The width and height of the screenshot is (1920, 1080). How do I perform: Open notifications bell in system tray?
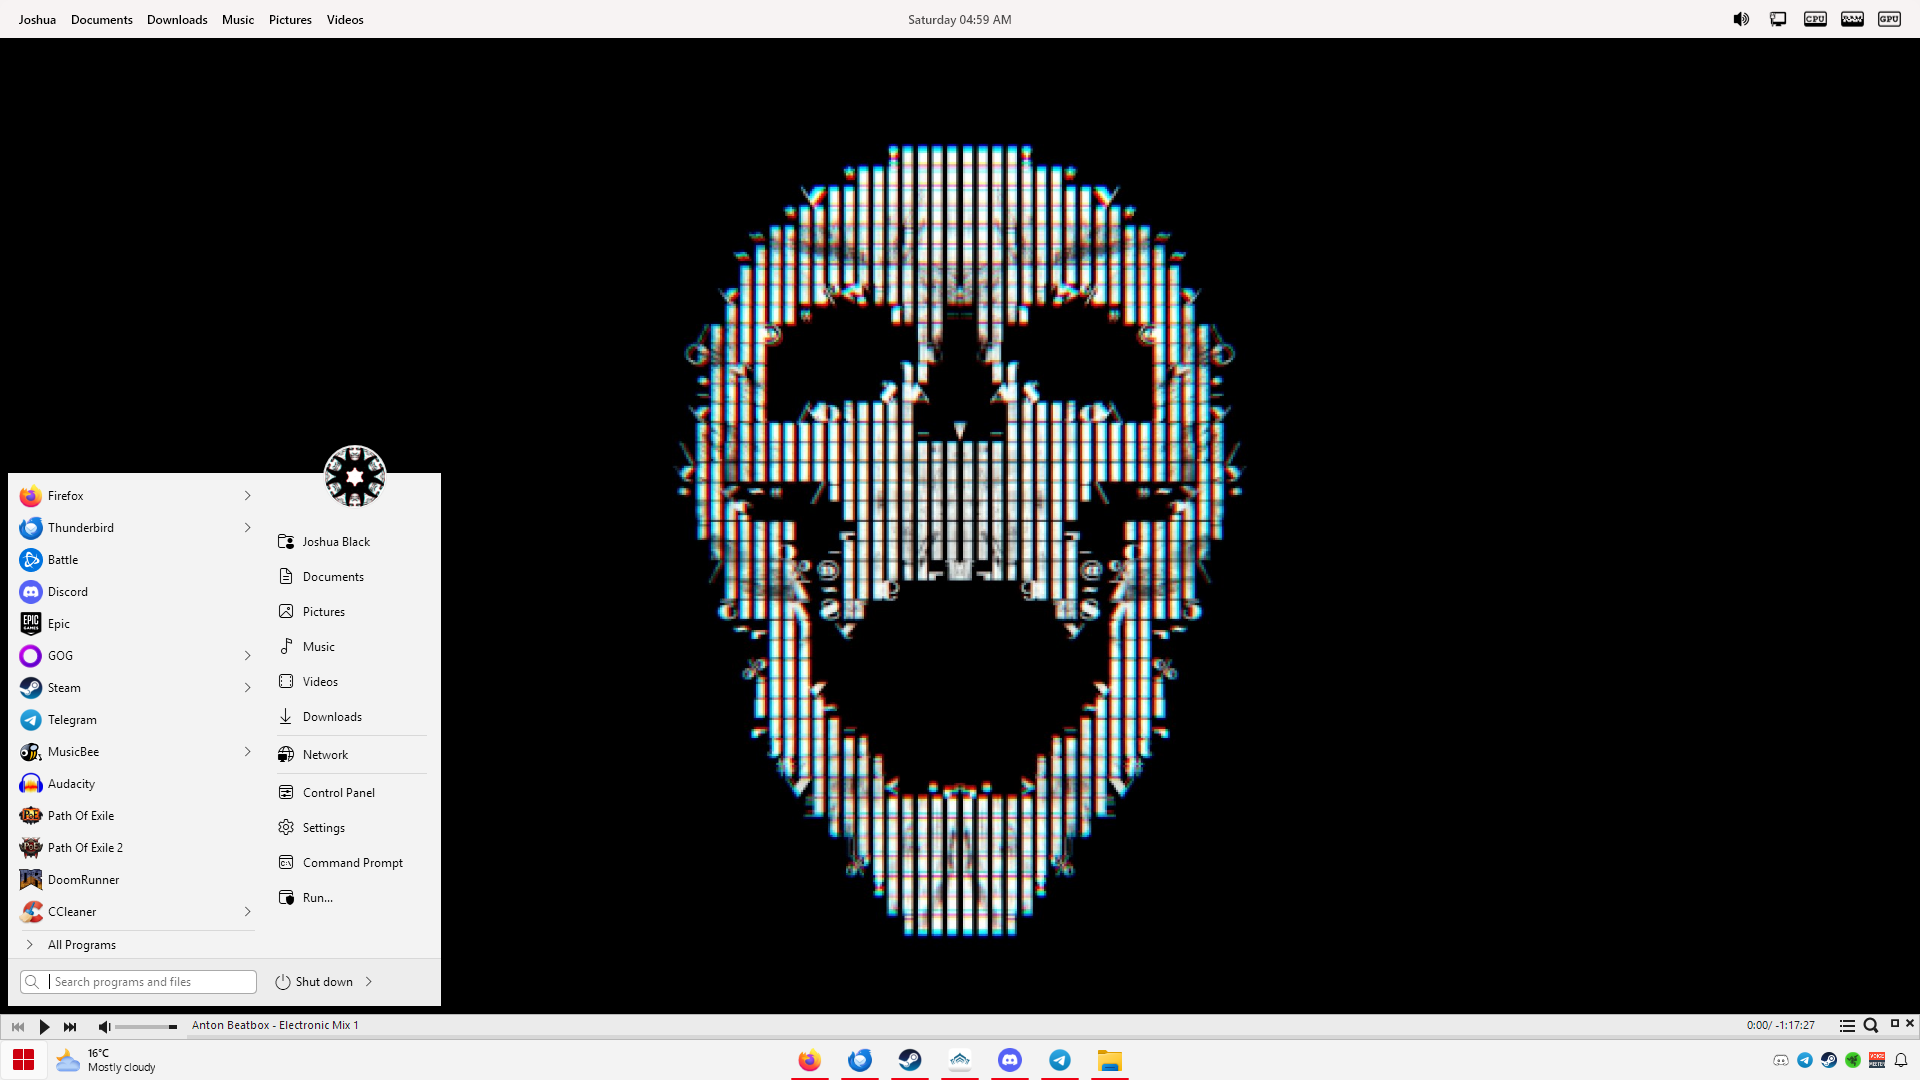[1901, 1060]
